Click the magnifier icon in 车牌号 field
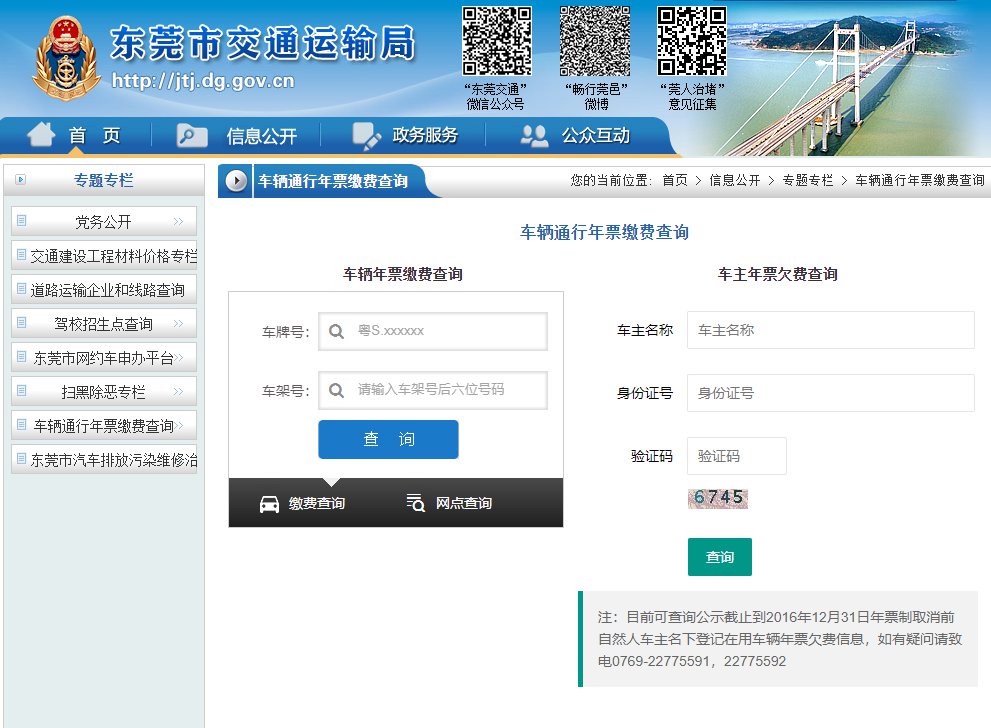This screenshot has width=991, height=728. tap(337, 331)
